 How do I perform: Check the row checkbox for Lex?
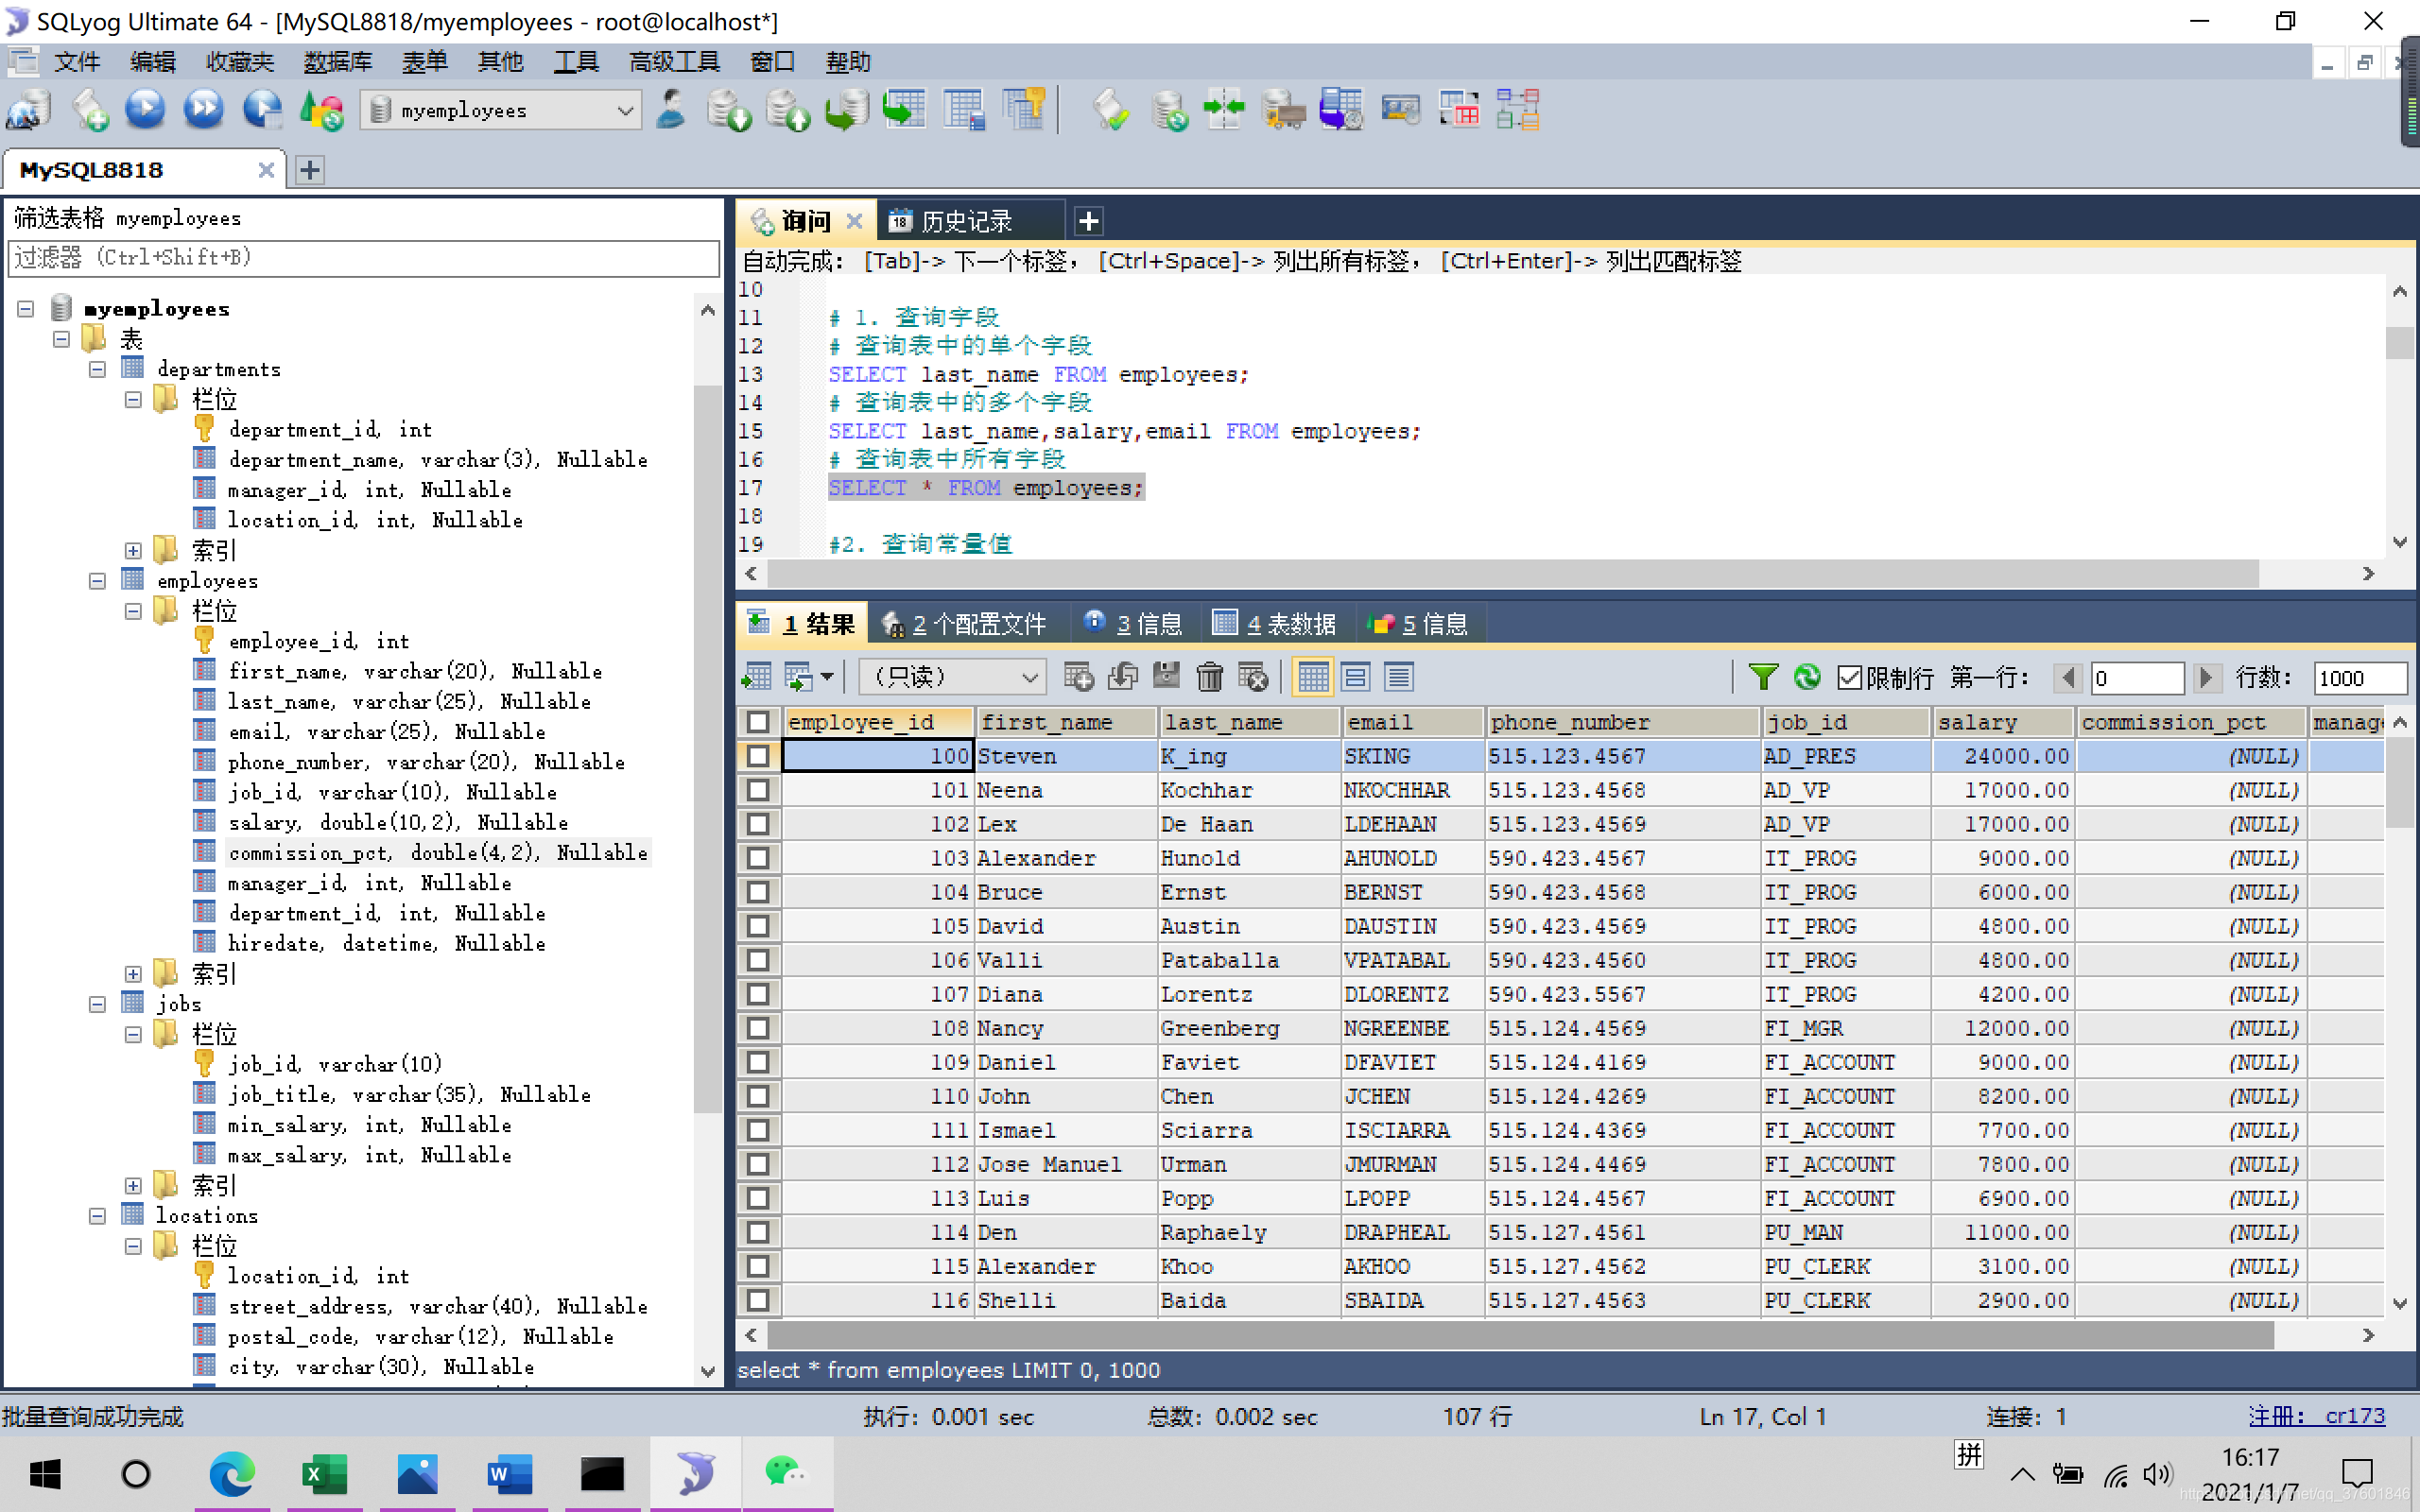[758, 824]
